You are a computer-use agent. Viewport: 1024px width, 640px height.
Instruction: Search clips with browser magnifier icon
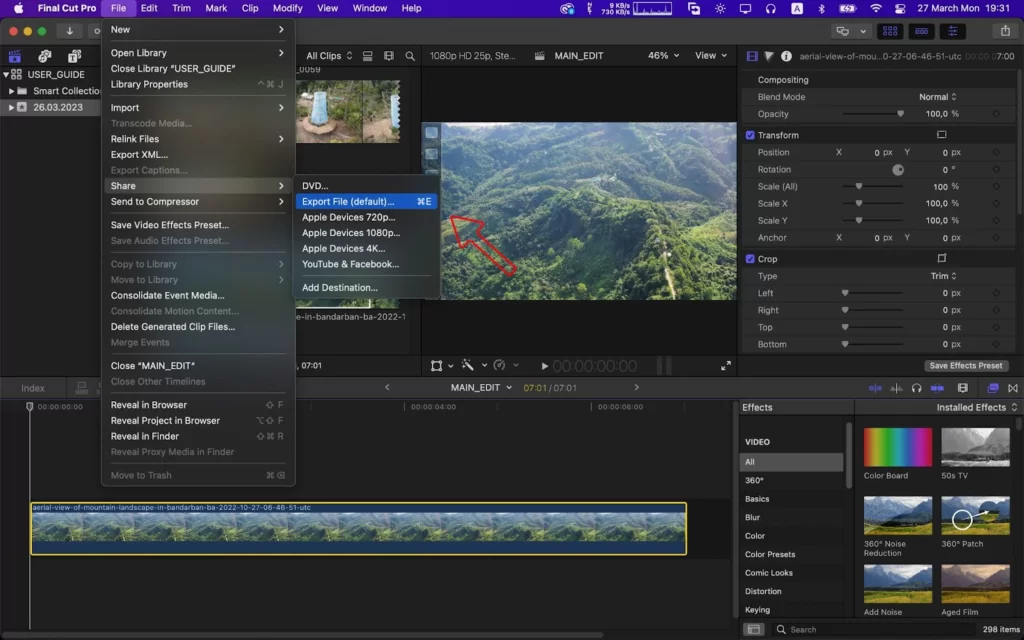point(409,56)
